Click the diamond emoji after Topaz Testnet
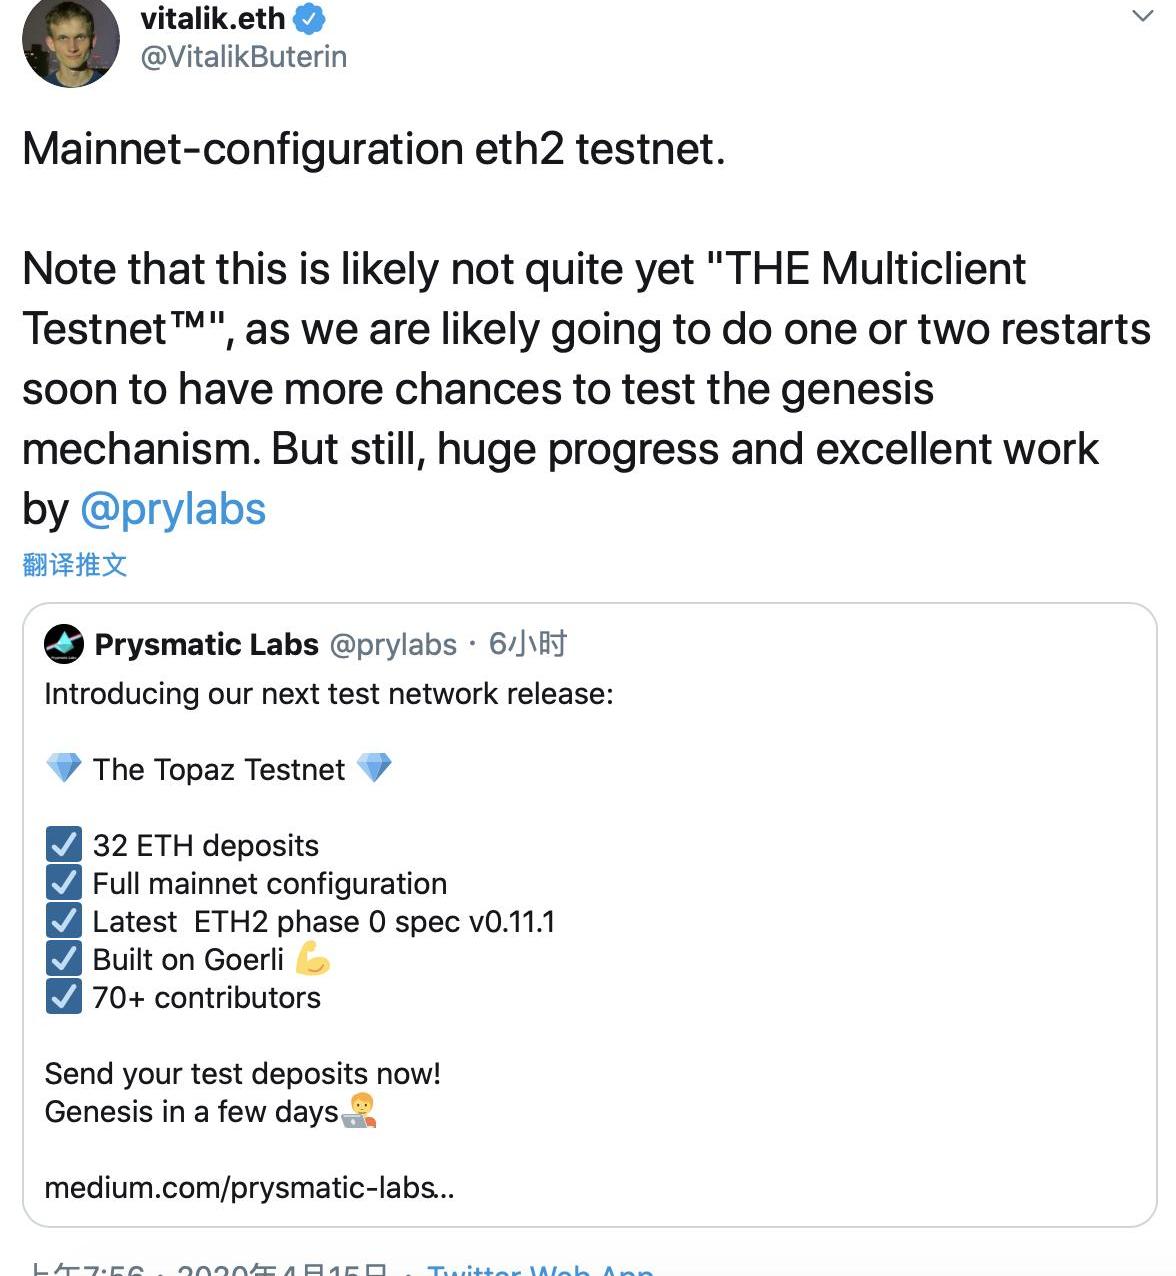Image resolution: width=1176 pixels, height=1276 pixels. 374,768
